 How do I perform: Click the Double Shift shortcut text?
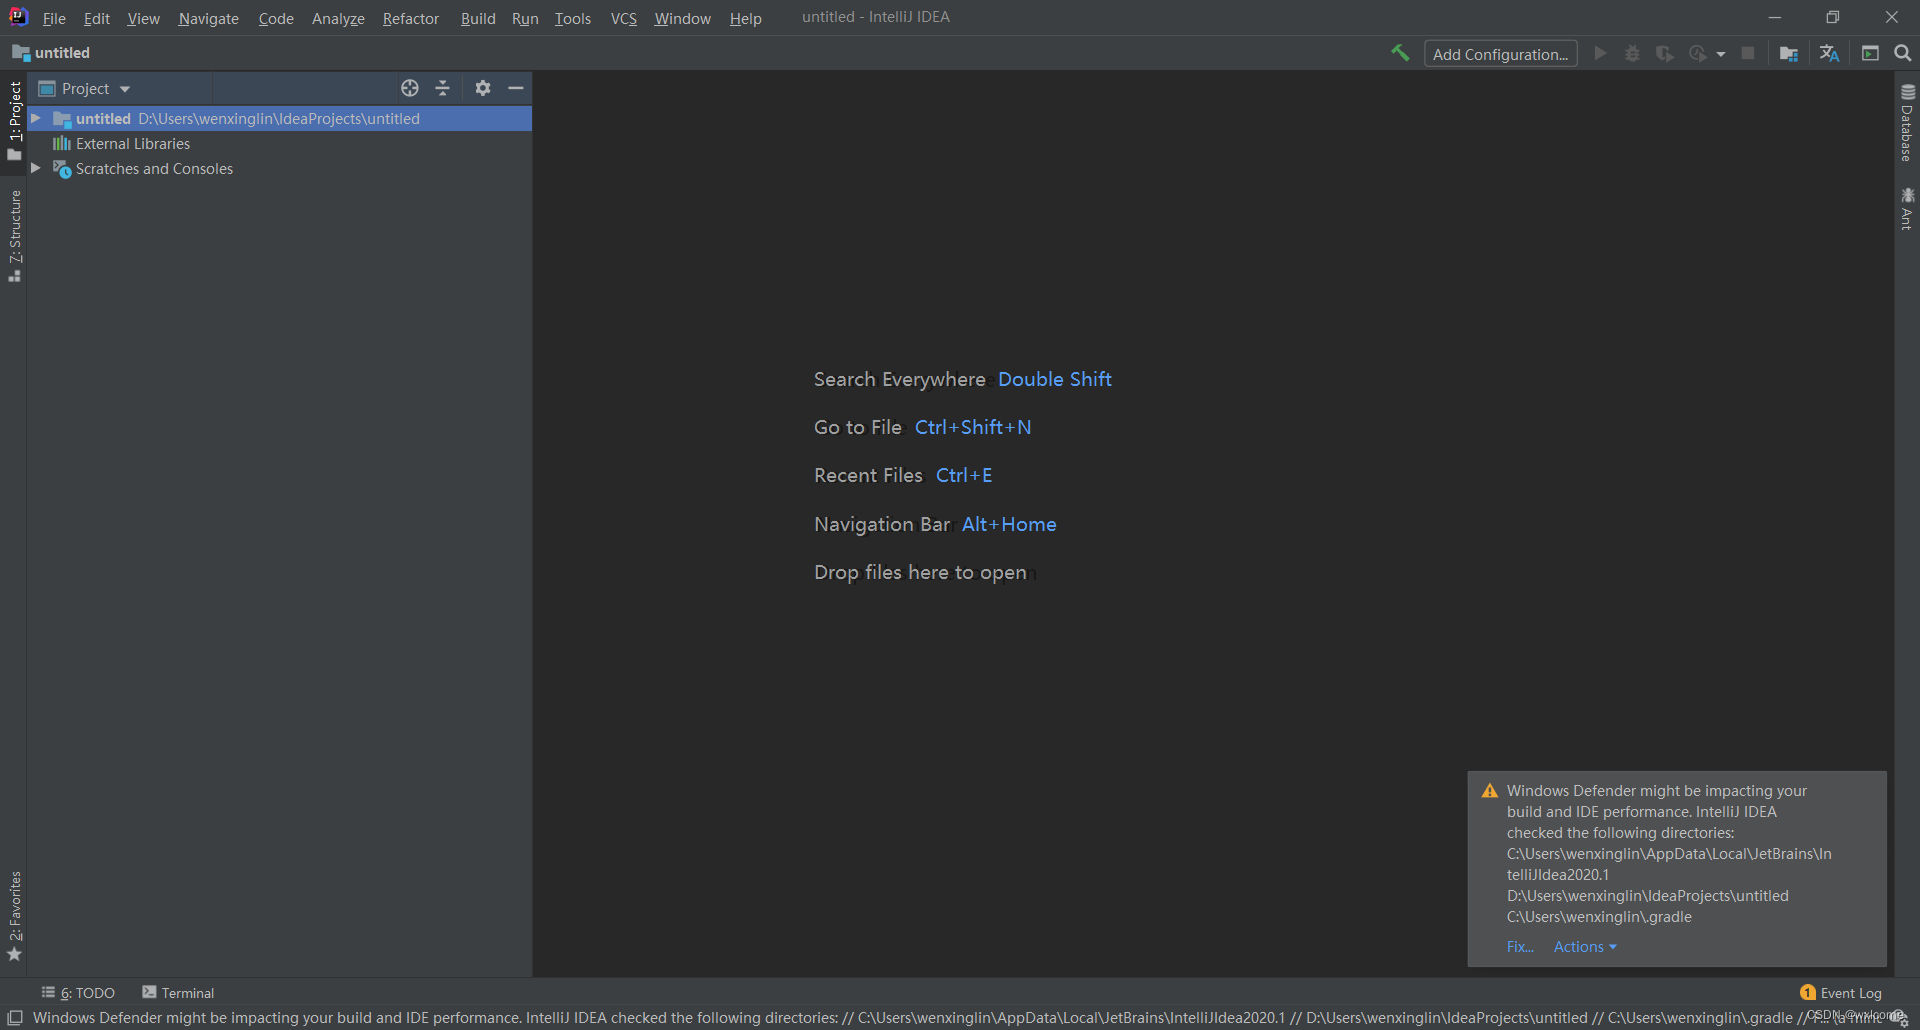tap(1054, 379)
